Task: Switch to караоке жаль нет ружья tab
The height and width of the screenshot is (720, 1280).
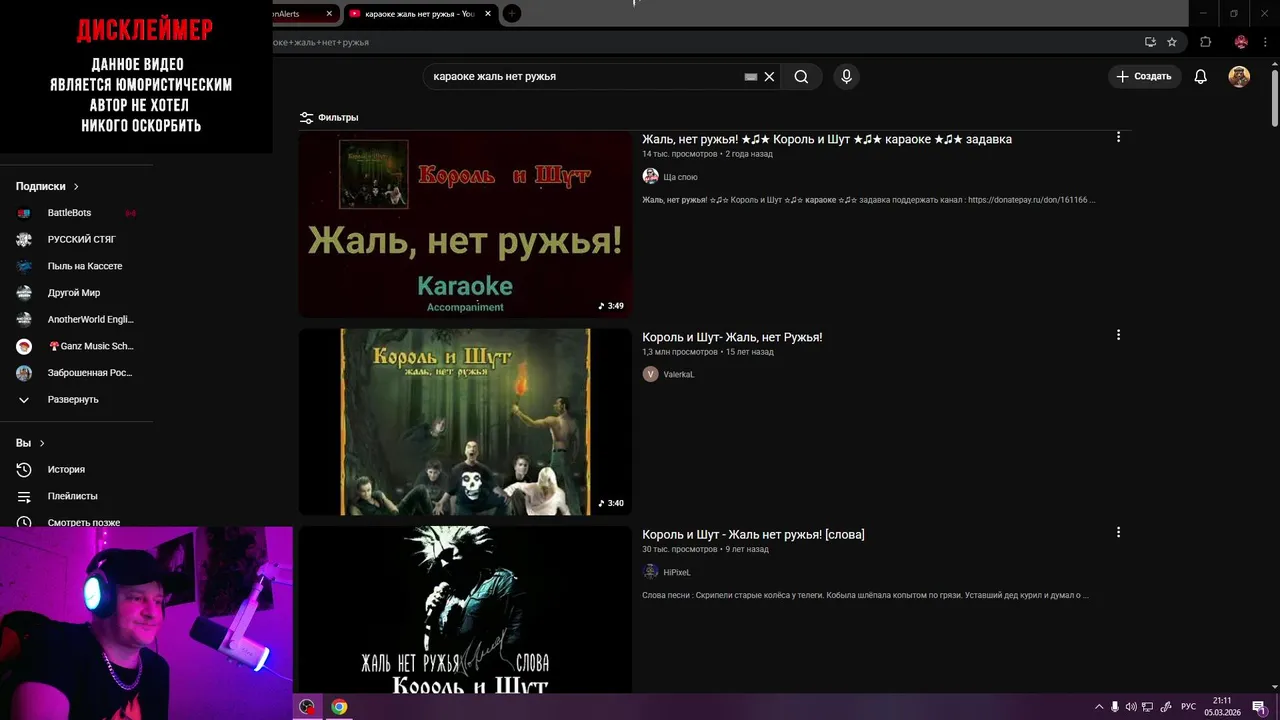Action: (x=418, y=14)
